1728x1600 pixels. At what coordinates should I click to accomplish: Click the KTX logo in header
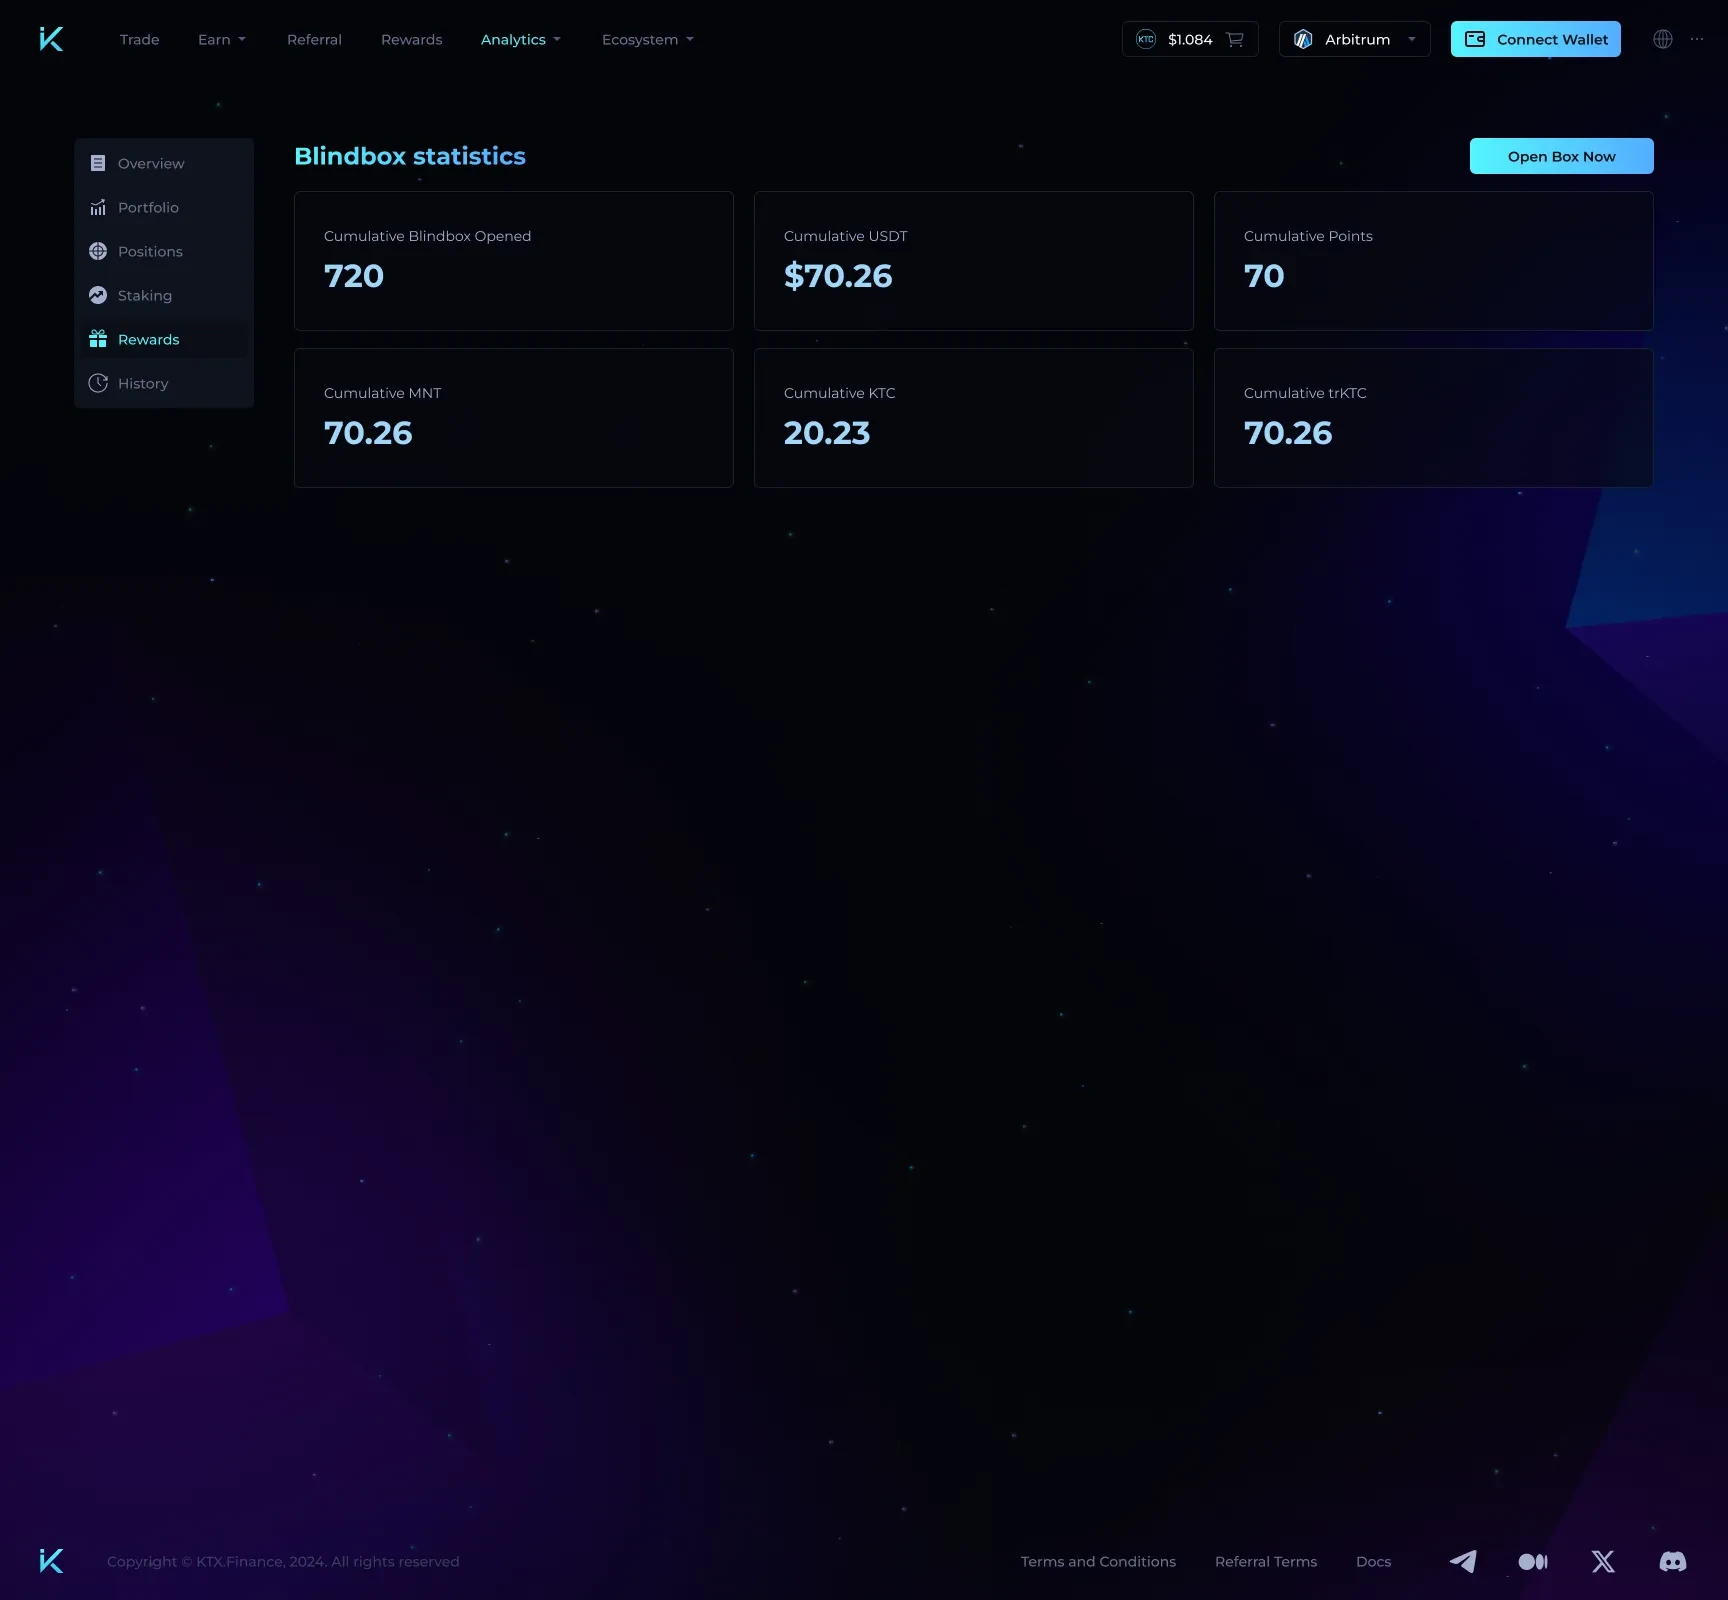click(x=51, y=39)
